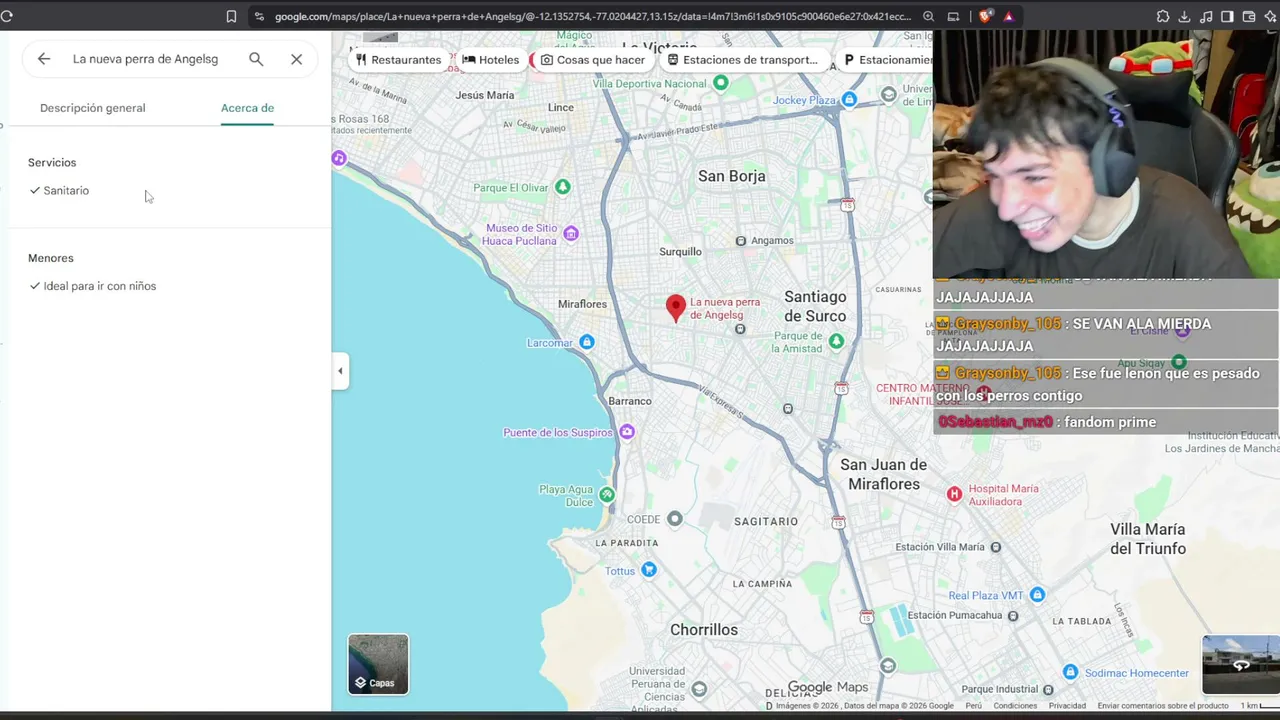This screenshot has height=720, width=1280.
Task: Click the bookmark icon in the address bar
Action: pos(231,16)
